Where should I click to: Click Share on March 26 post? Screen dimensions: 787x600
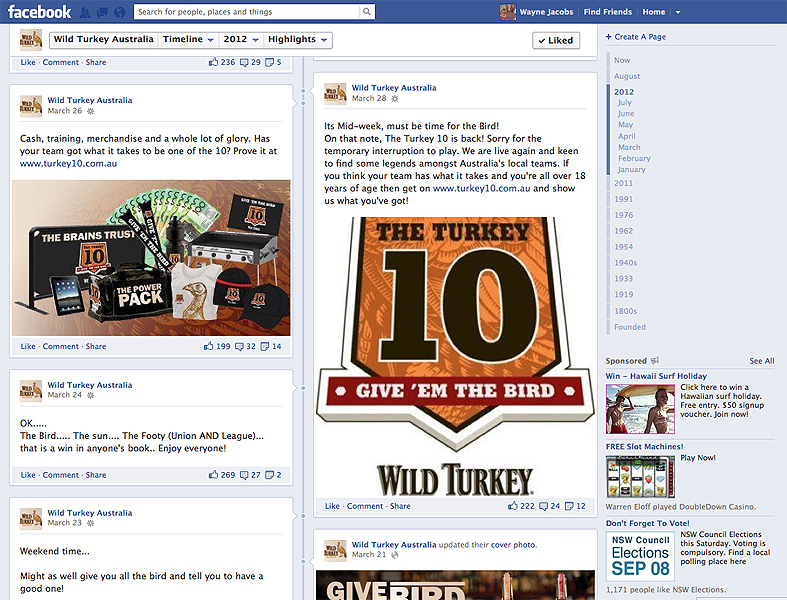[96, 346]
